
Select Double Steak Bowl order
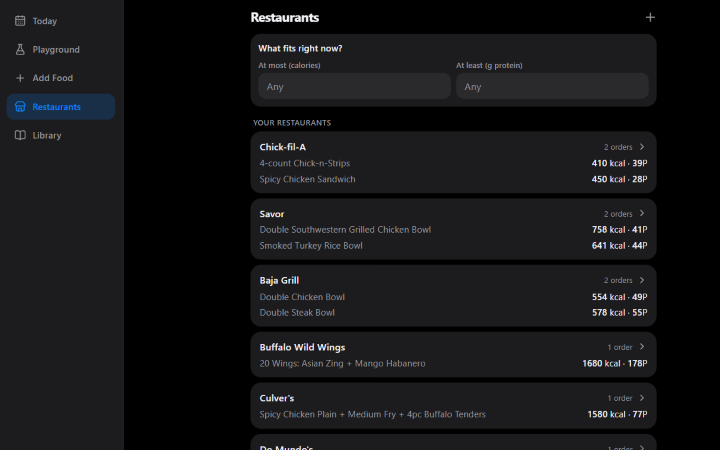pos(297,312)
